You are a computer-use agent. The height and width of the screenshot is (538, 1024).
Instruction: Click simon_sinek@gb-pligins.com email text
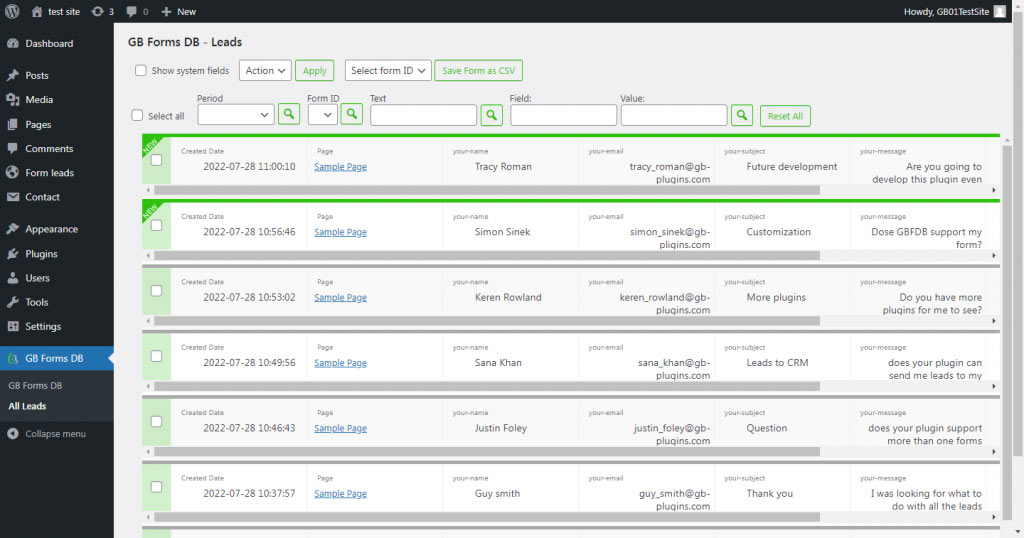(x=670, y=238)
